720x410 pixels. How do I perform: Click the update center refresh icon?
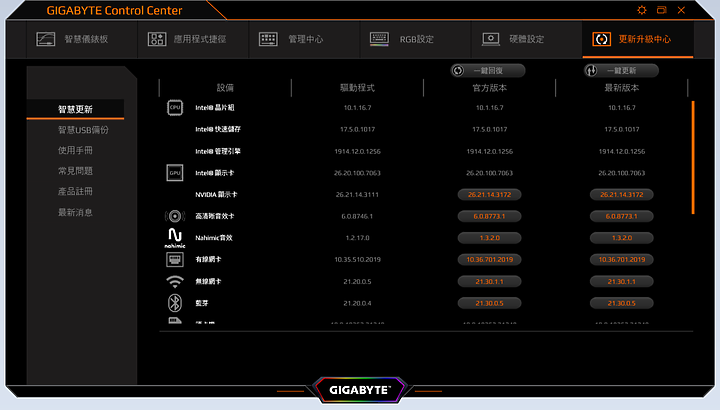[x=602, y=39]
